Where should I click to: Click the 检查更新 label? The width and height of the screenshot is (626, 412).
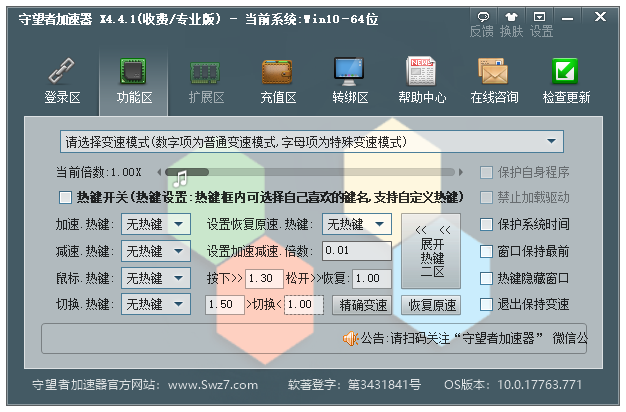(x=566, y=97)
